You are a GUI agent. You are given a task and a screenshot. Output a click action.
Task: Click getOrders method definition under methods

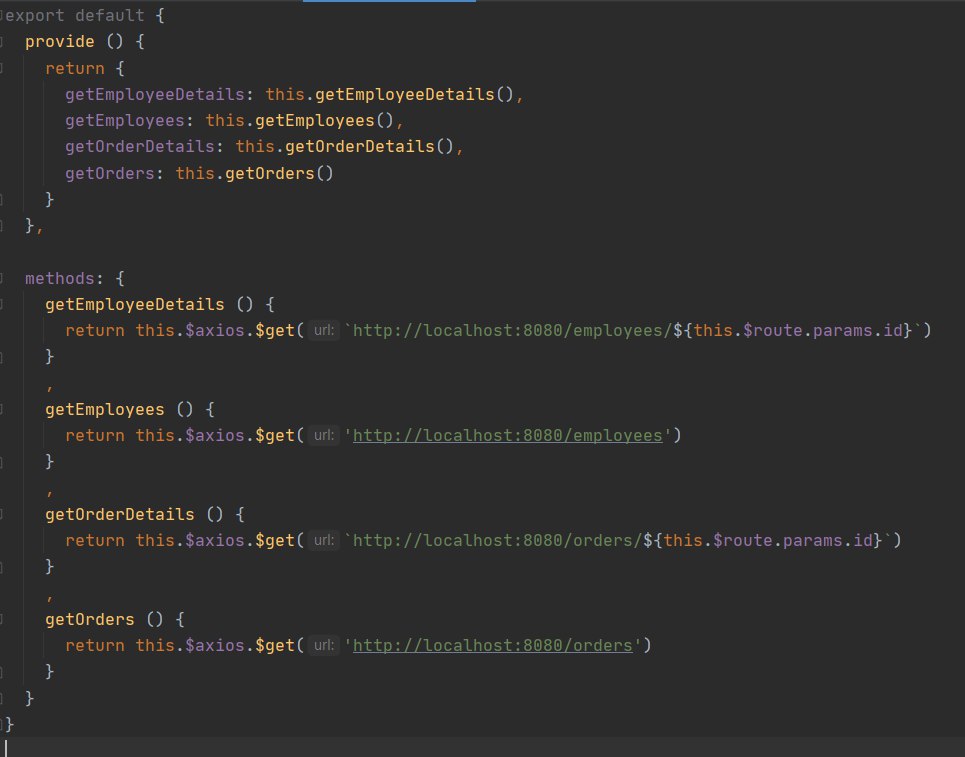coord(90,620)
